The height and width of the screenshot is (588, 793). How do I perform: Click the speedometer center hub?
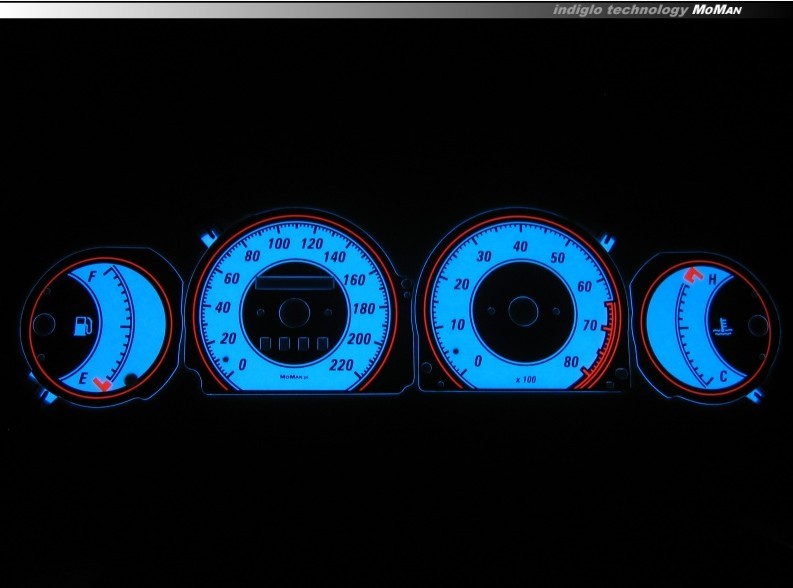294,312
